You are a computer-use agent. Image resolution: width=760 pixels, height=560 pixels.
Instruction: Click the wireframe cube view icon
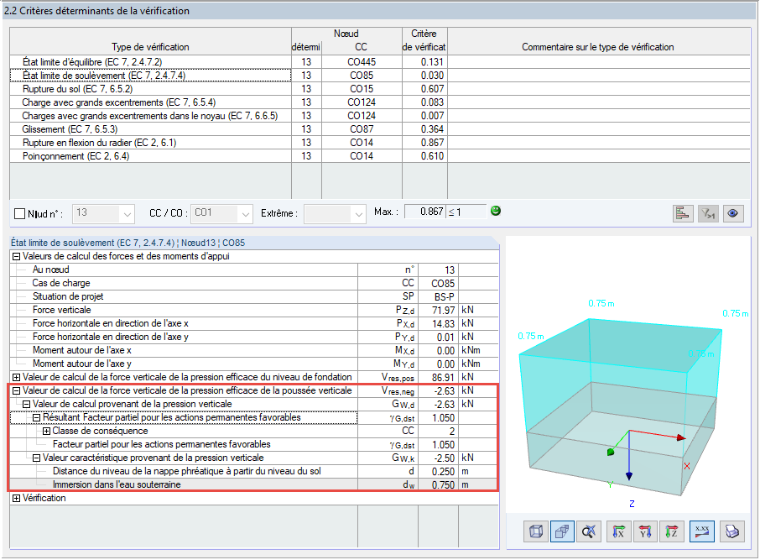tap(536, 532)
